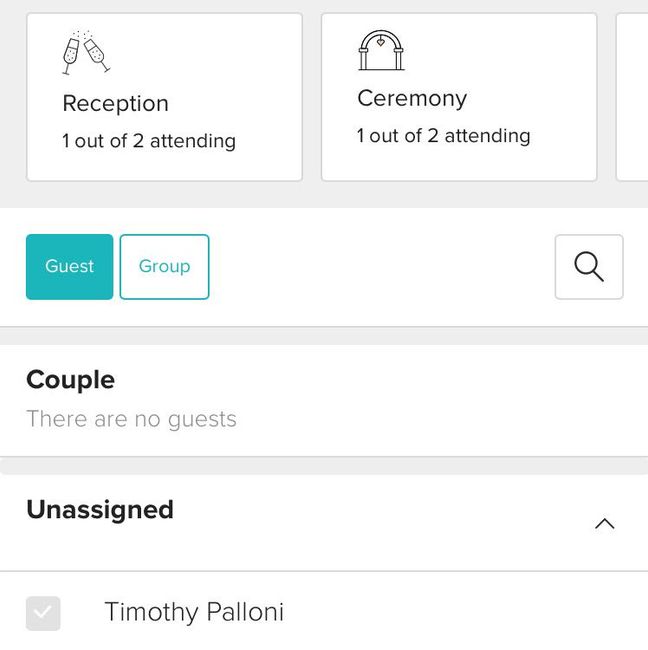Tap empty space inside the Ceremony card
648x650 pixels.
pyautogui.click(x=520, y=60)
